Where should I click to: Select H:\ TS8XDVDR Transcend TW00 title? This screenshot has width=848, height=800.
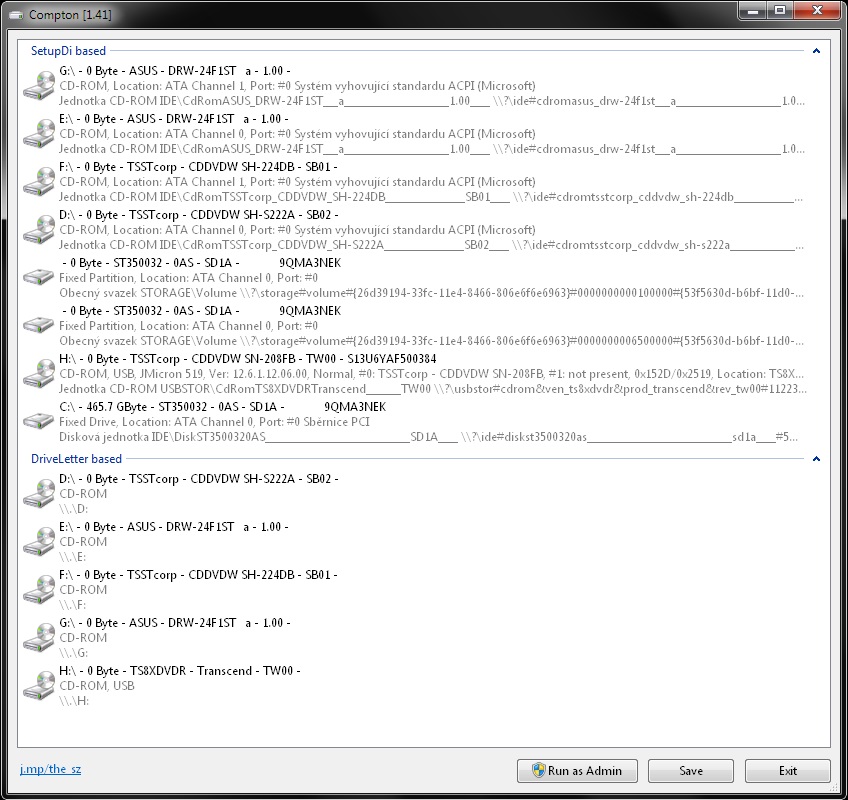click(x=180, y=671)
